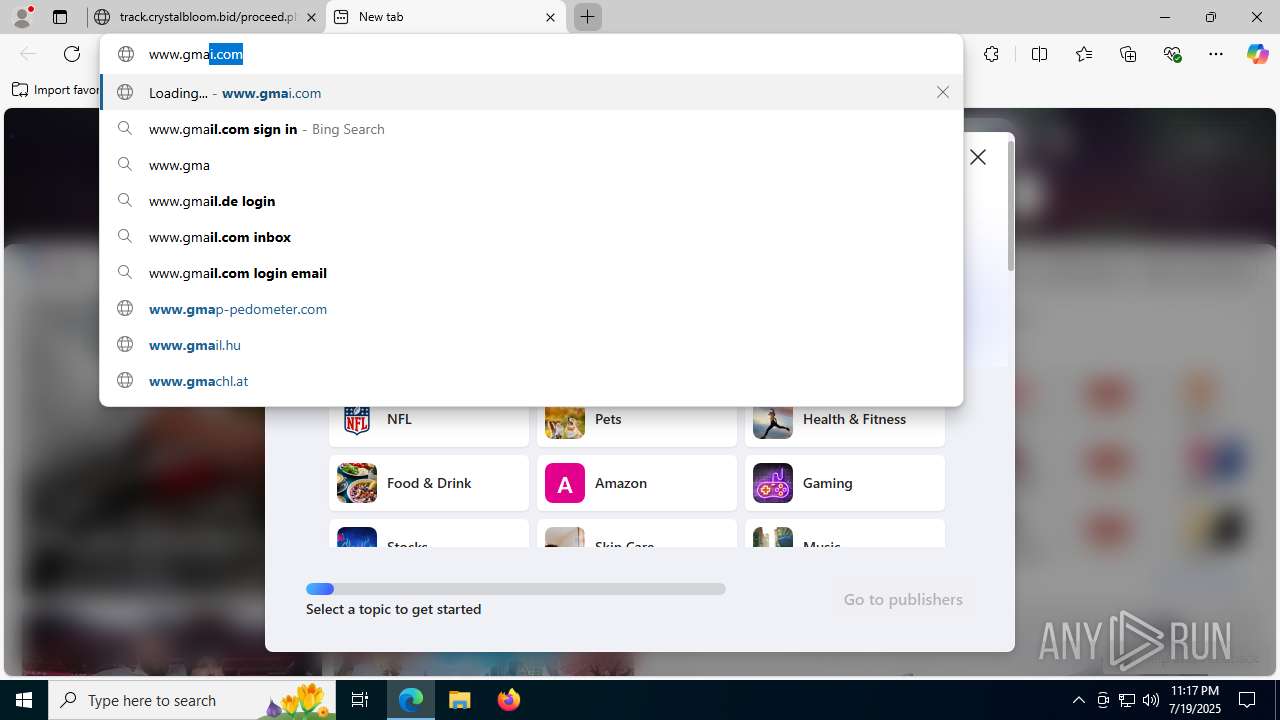1280x720 pixels.
Task: Open a new browser tab with plus button
Action: pos(588,17)
